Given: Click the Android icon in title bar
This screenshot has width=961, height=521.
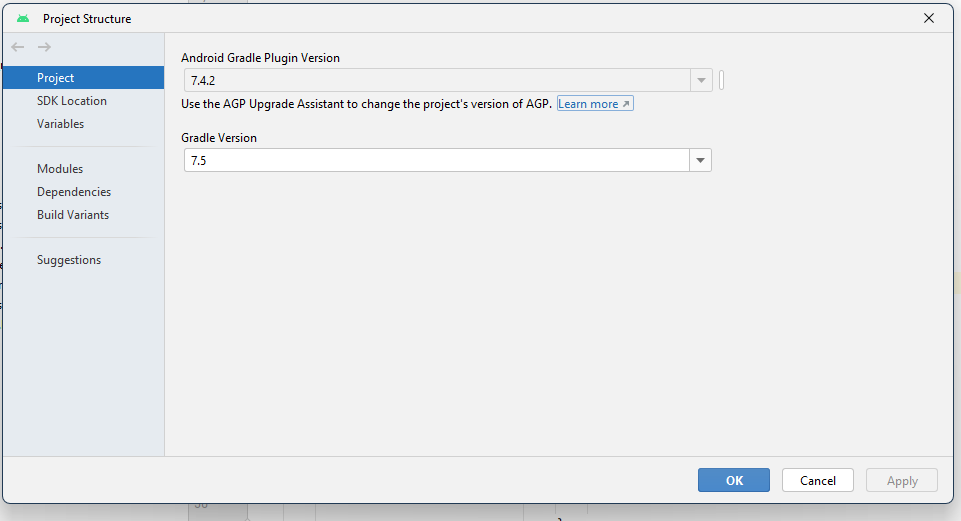Looking at the screenshot, I should pos(23,18).
